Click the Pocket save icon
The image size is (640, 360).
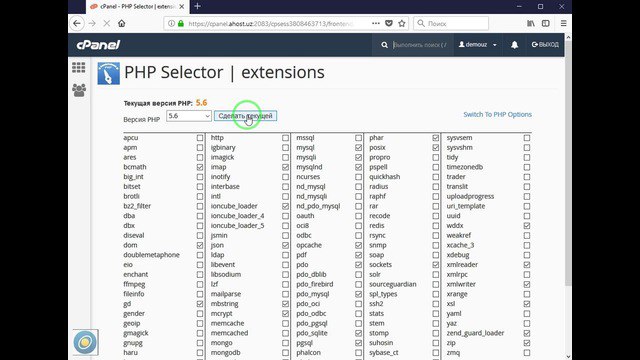389,24
